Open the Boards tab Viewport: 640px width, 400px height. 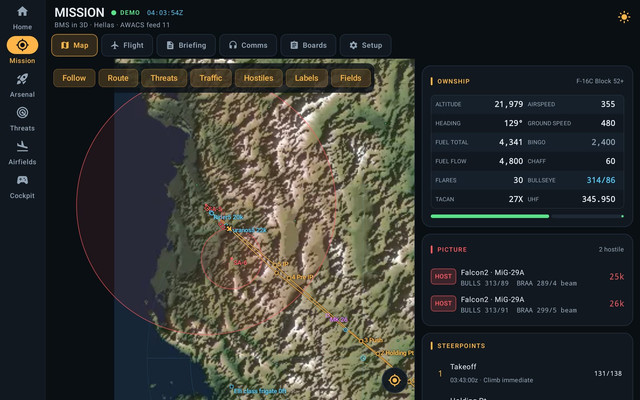pos(308,45)
